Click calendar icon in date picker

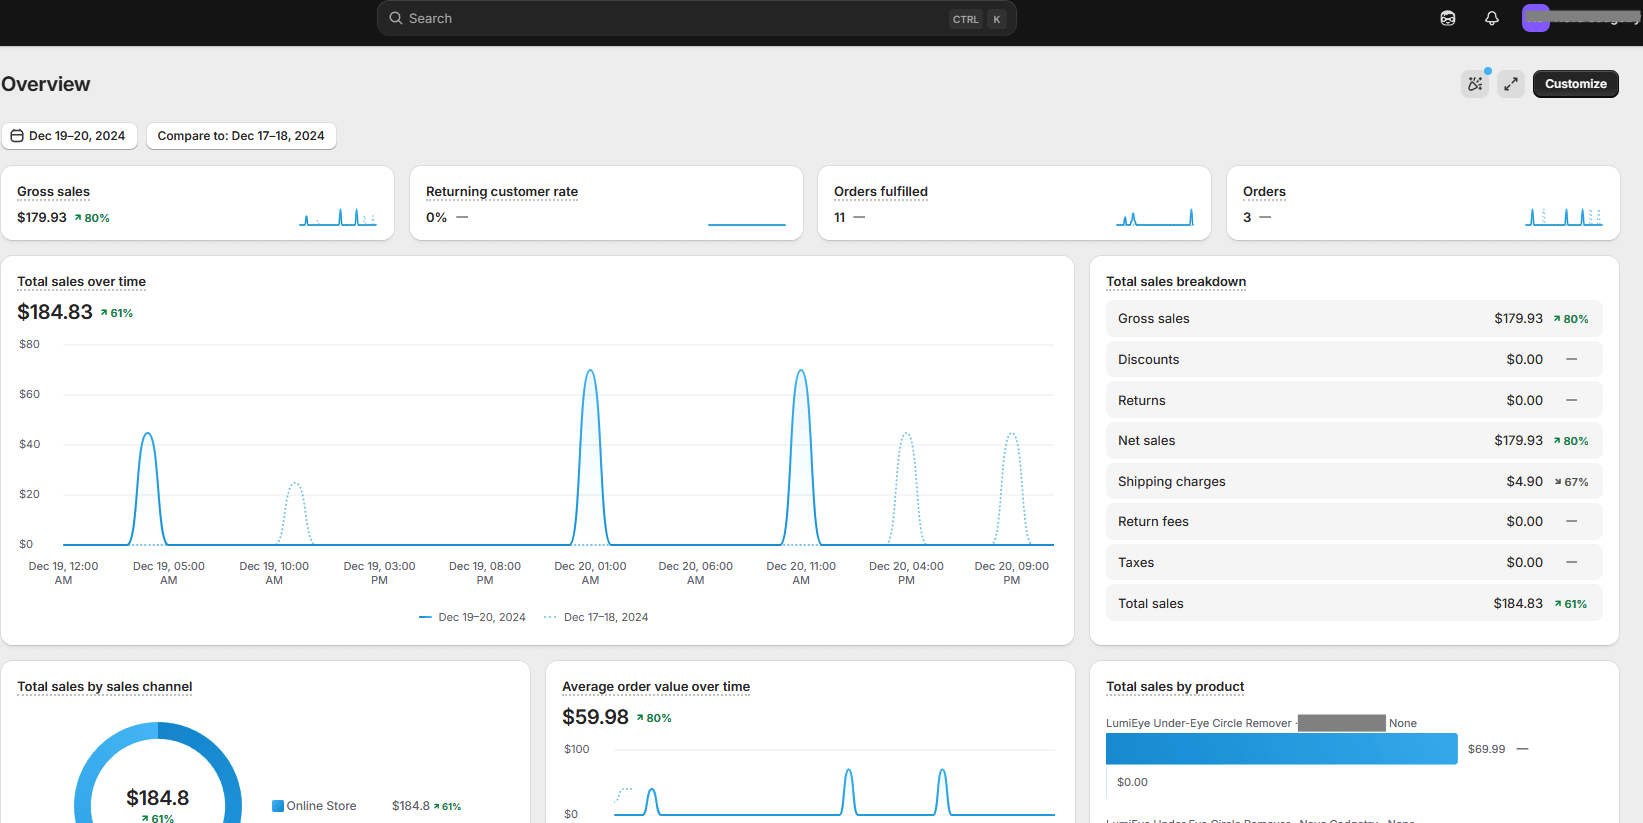17,136
